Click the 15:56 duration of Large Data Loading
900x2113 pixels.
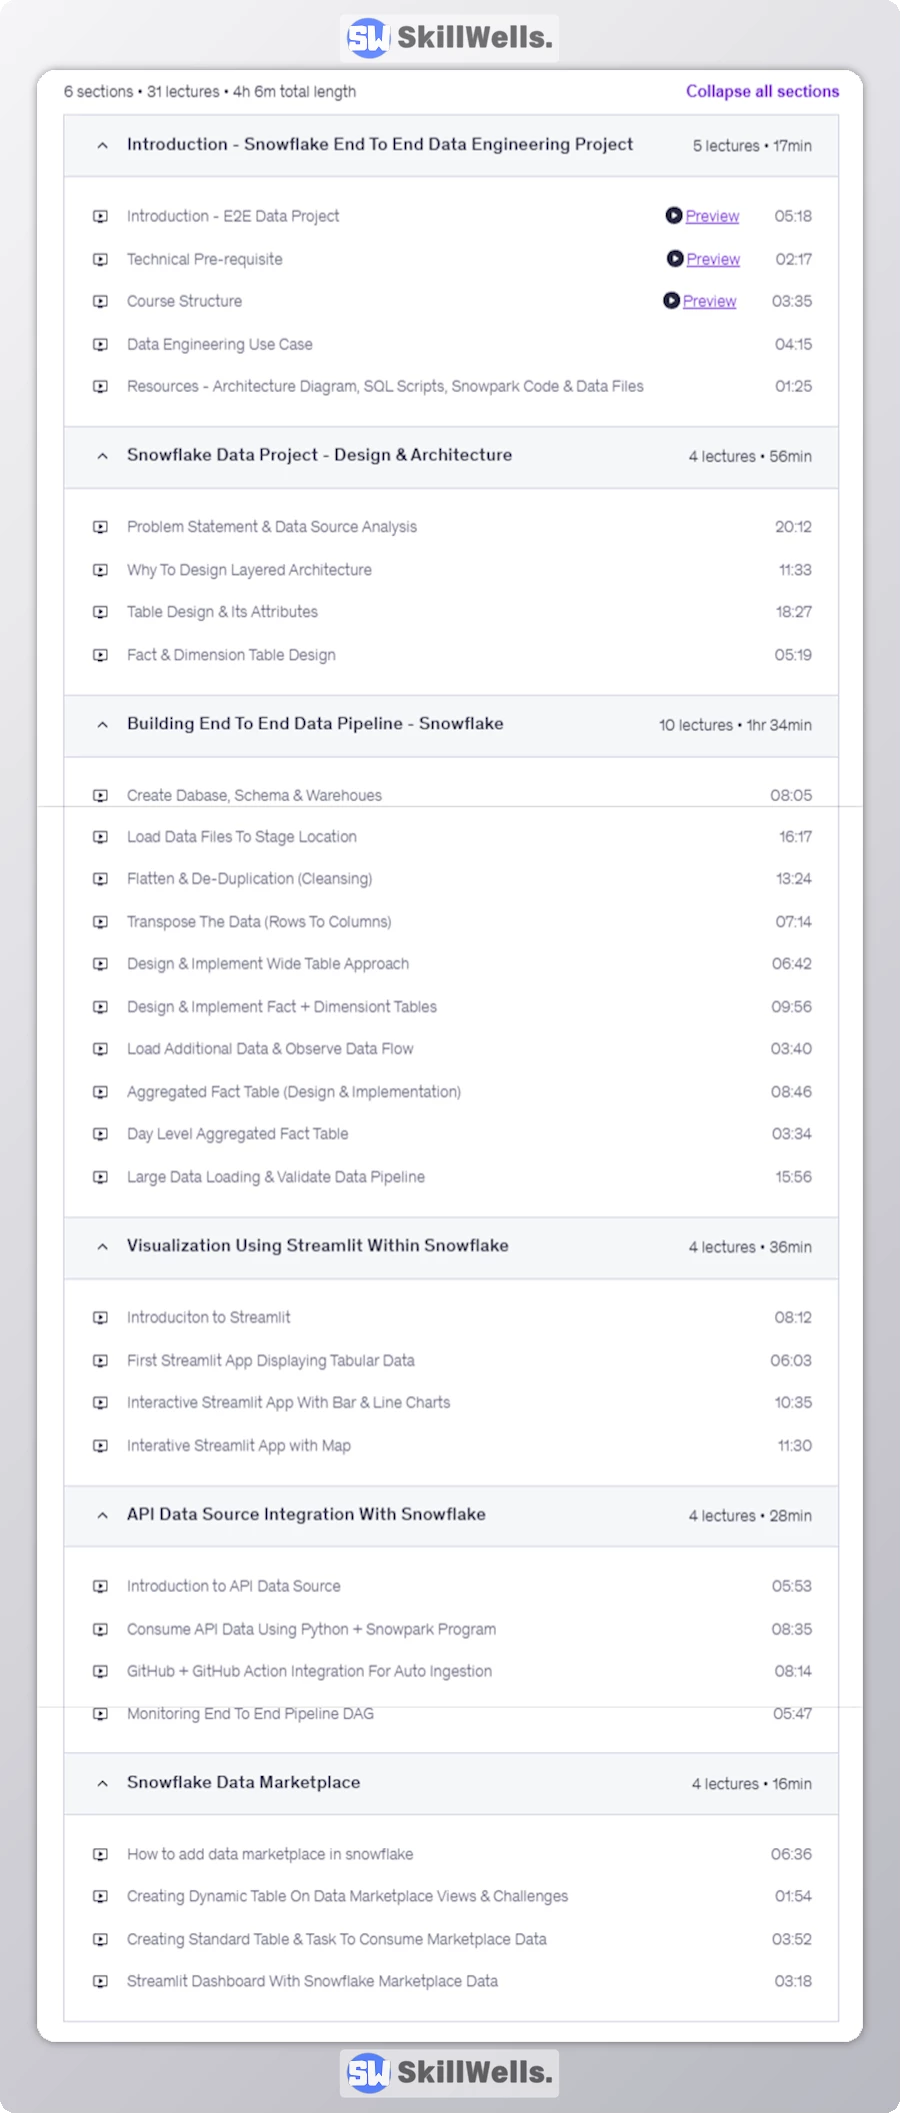793,1177
